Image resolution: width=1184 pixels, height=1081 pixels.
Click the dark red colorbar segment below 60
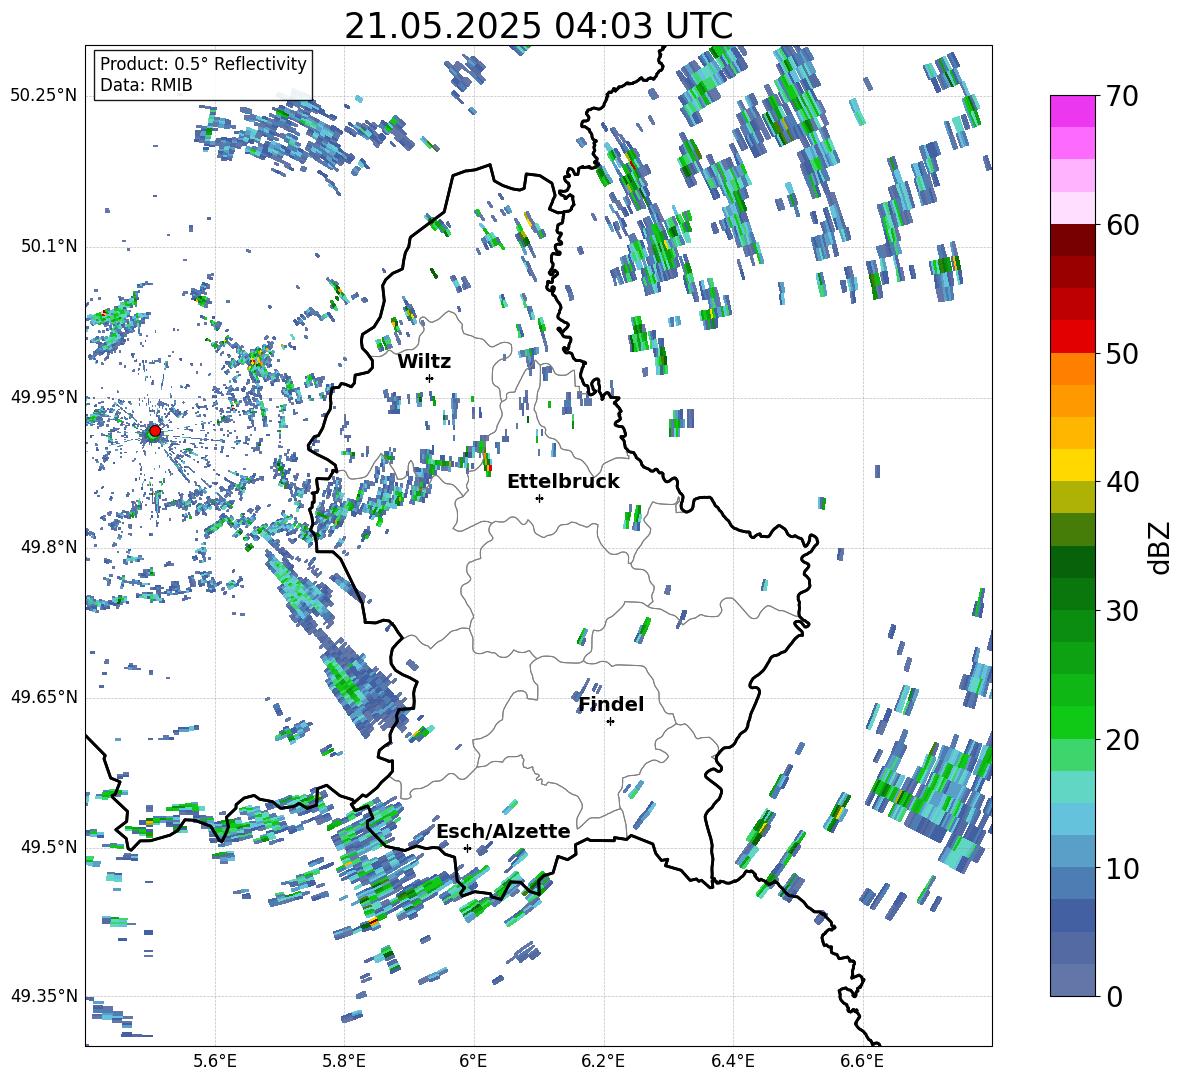1072,241
